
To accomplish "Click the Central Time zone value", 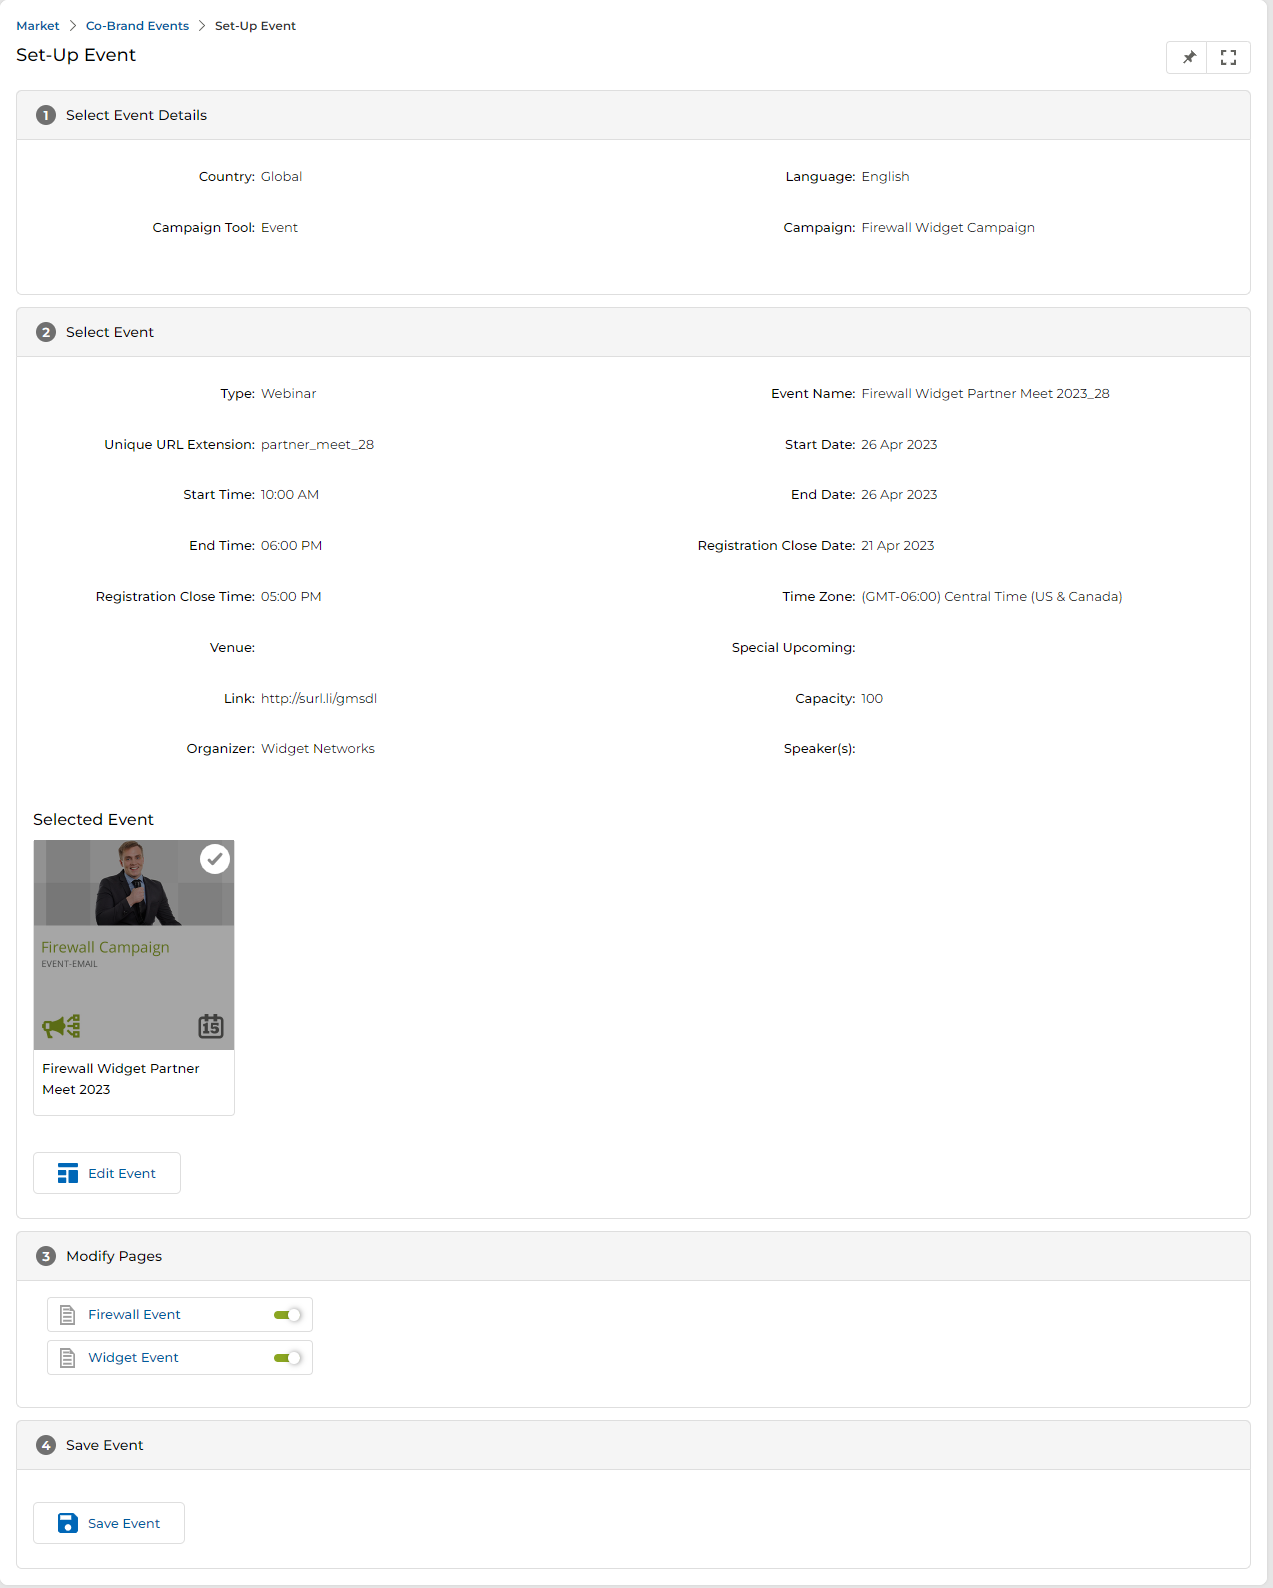I will click(x=991, y=597).
